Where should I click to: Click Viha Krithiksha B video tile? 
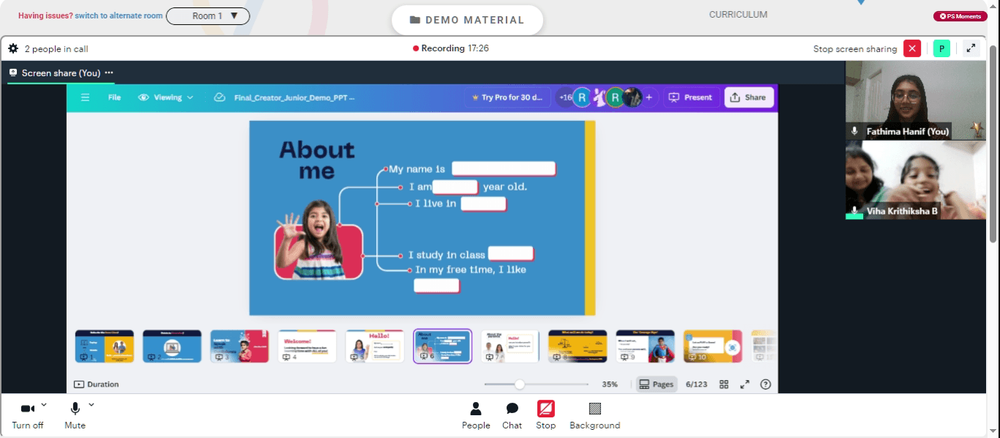[x=915, y=180]
